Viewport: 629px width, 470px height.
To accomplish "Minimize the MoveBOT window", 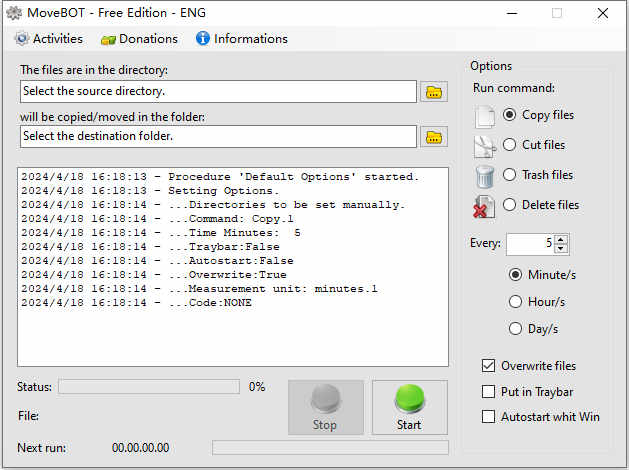I will pyautogui.click(x=512, y=13).
